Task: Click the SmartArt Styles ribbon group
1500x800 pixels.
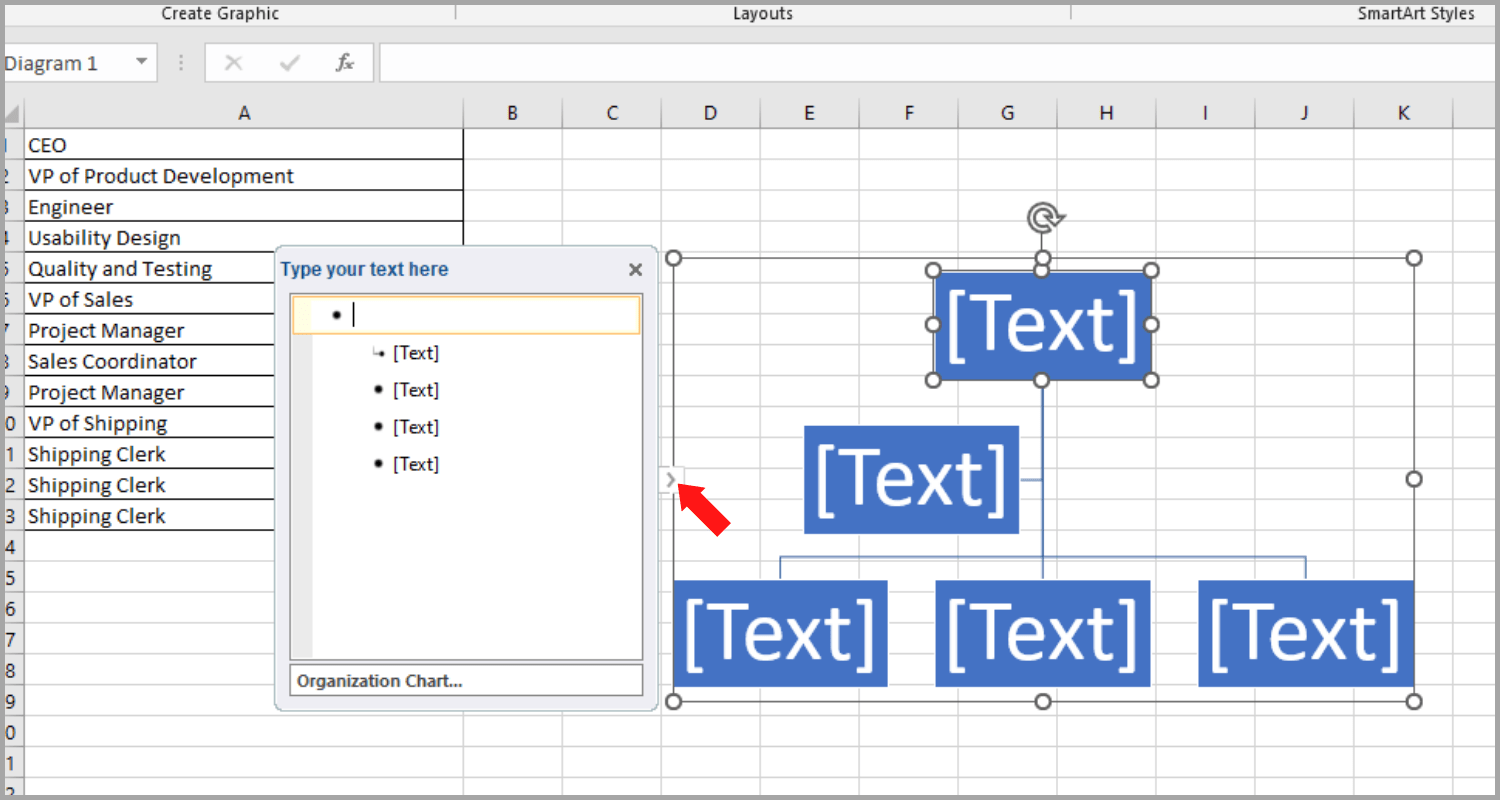Action: [x=1417, y=13]
